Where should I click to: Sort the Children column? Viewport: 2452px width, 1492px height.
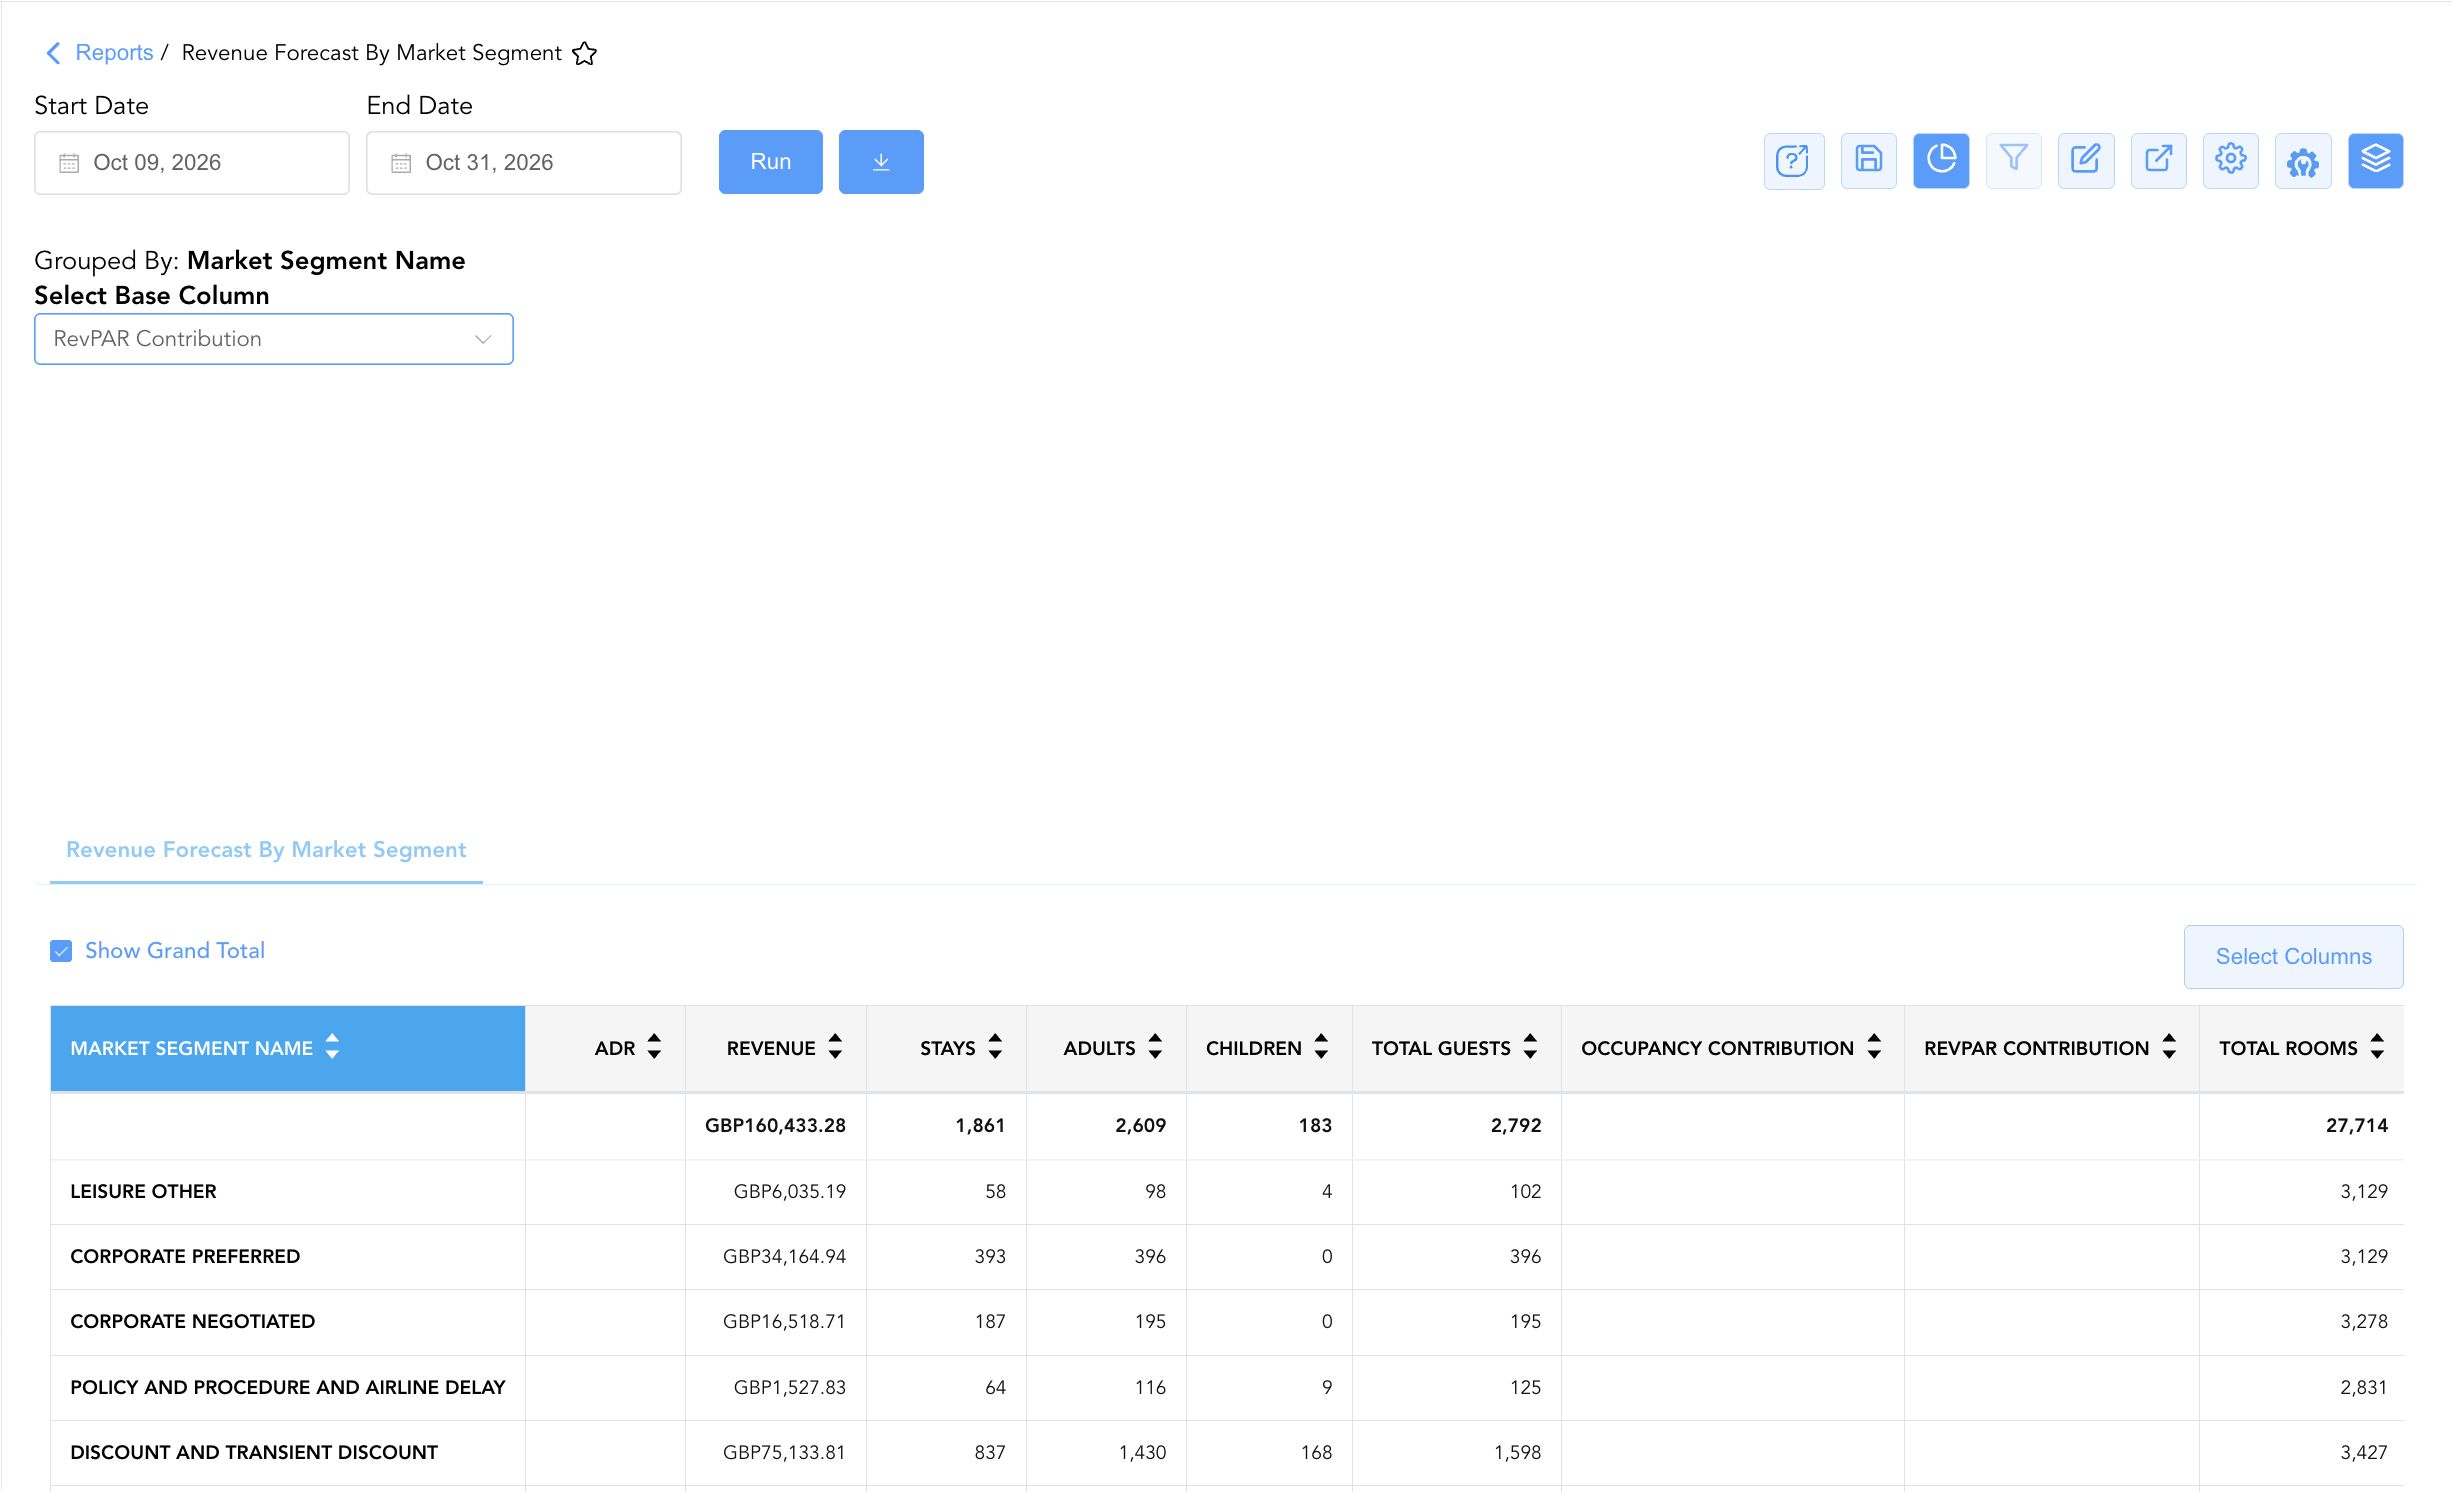1321,1047
